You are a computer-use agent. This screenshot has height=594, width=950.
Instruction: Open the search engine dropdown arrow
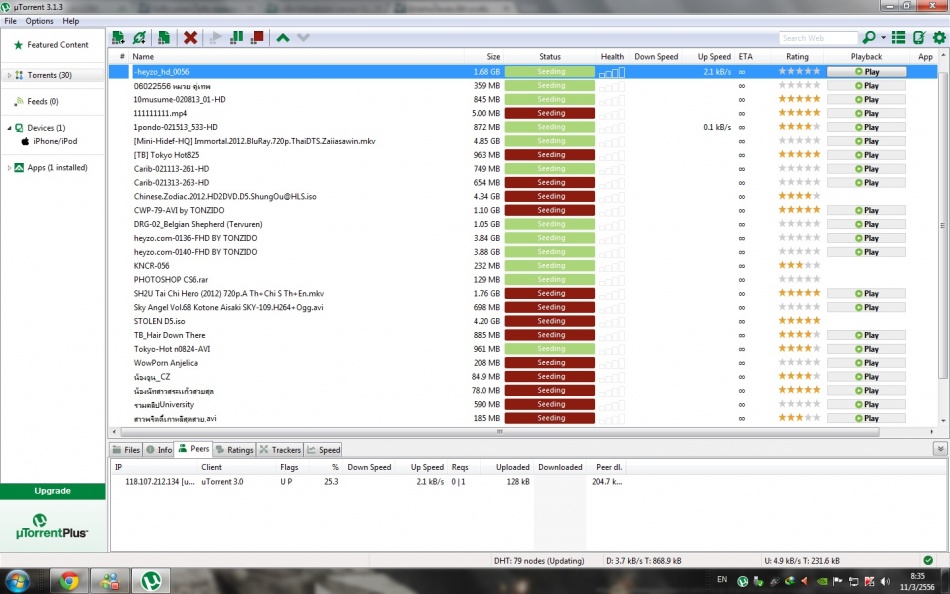coord(883,37)
